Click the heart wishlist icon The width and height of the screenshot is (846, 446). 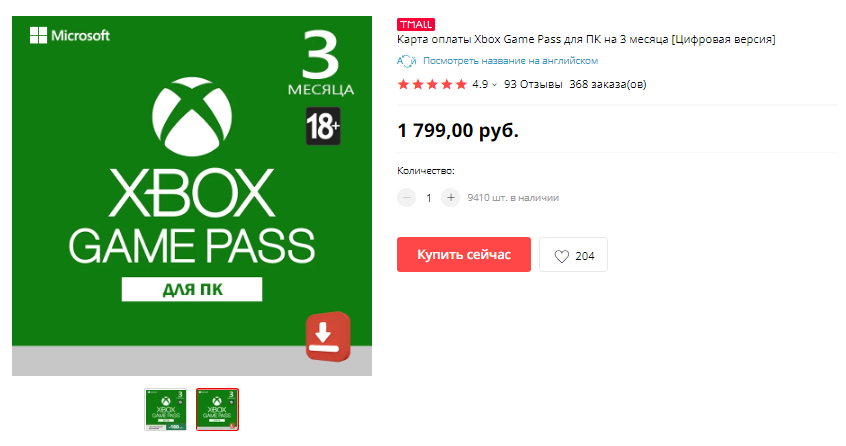coord(562,256)
